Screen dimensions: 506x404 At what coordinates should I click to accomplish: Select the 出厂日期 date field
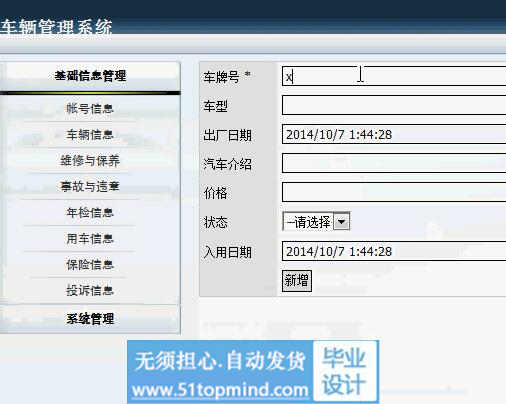coord(394,134)
